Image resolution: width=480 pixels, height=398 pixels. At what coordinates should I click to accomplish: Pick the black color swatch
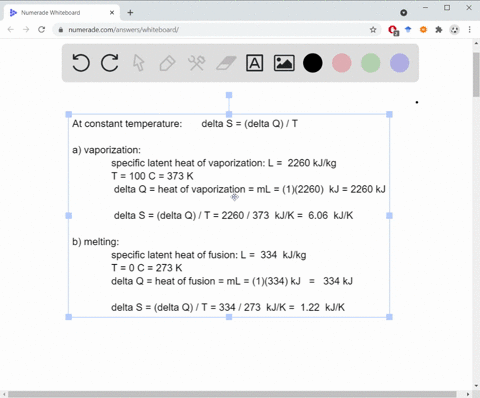tap(313, 63)
